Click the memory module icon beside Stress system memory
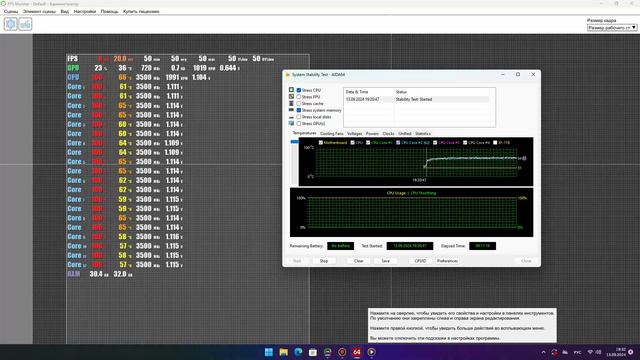The width and height of the screenshot is (640, 360). tap(291, 110)
